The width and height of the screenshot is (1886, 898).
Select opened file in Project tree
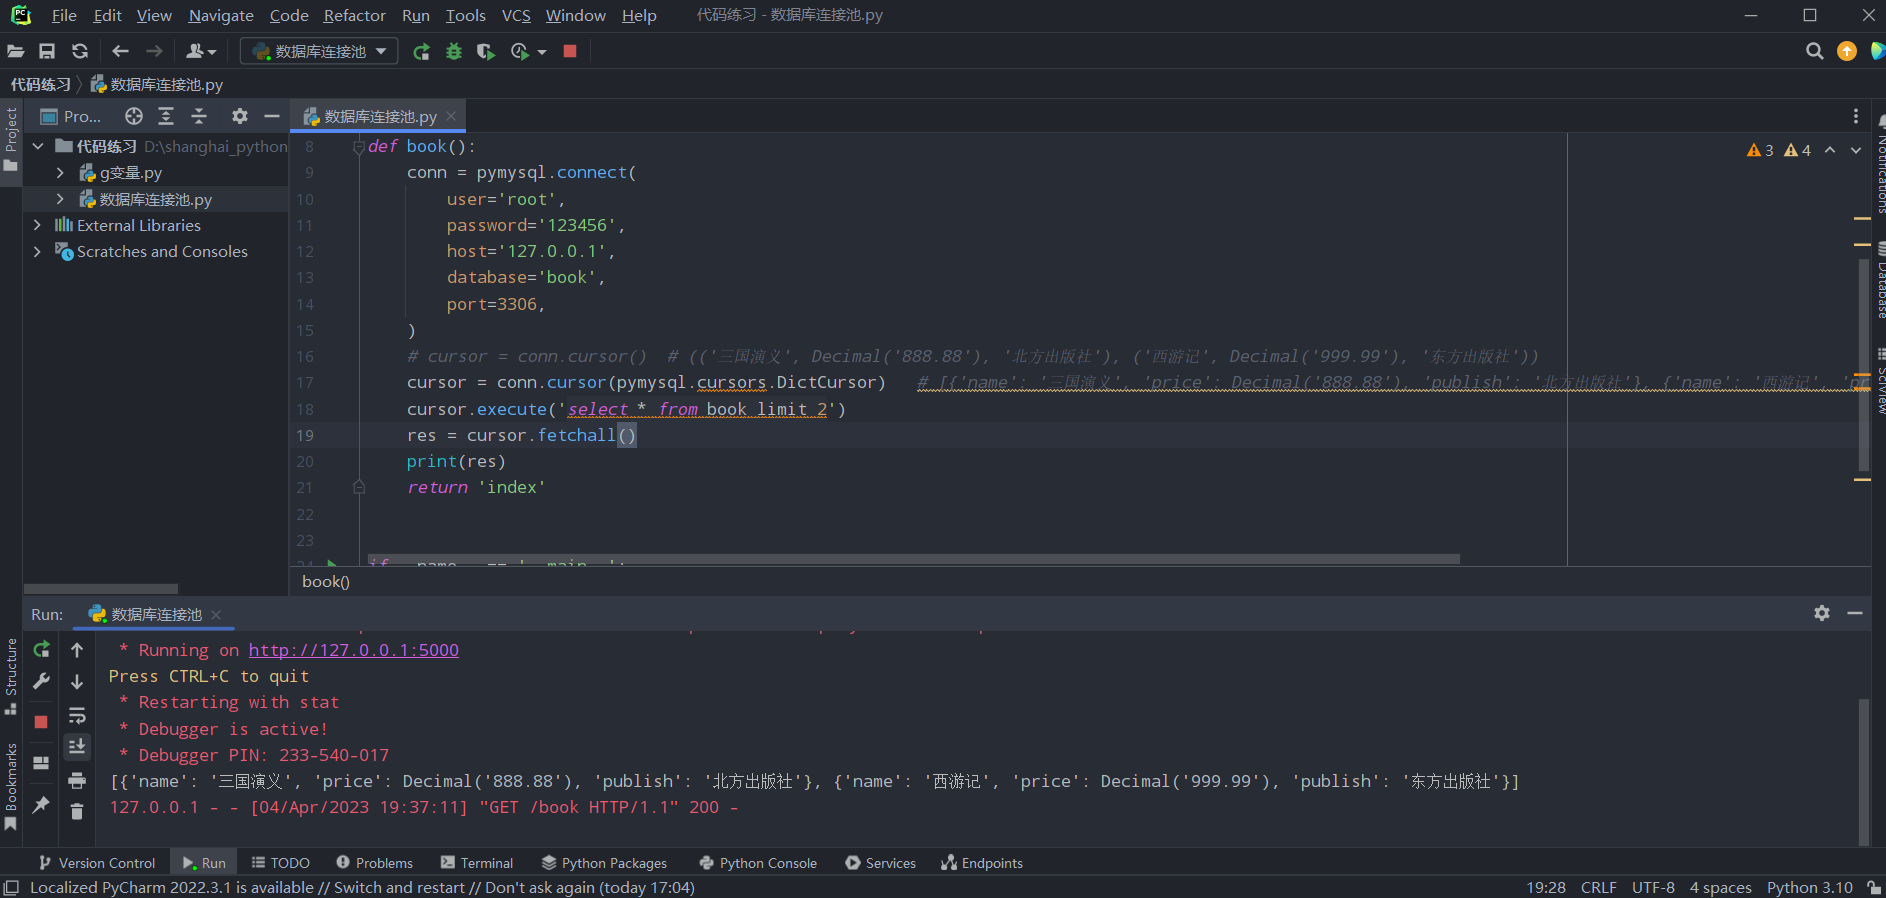click(134, 116)
